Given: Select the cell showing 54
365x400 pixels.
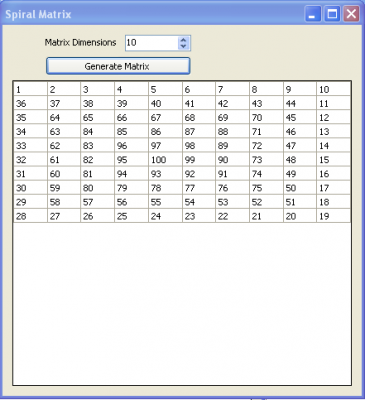Looking at the screenshot, I should tap(199, 202).
